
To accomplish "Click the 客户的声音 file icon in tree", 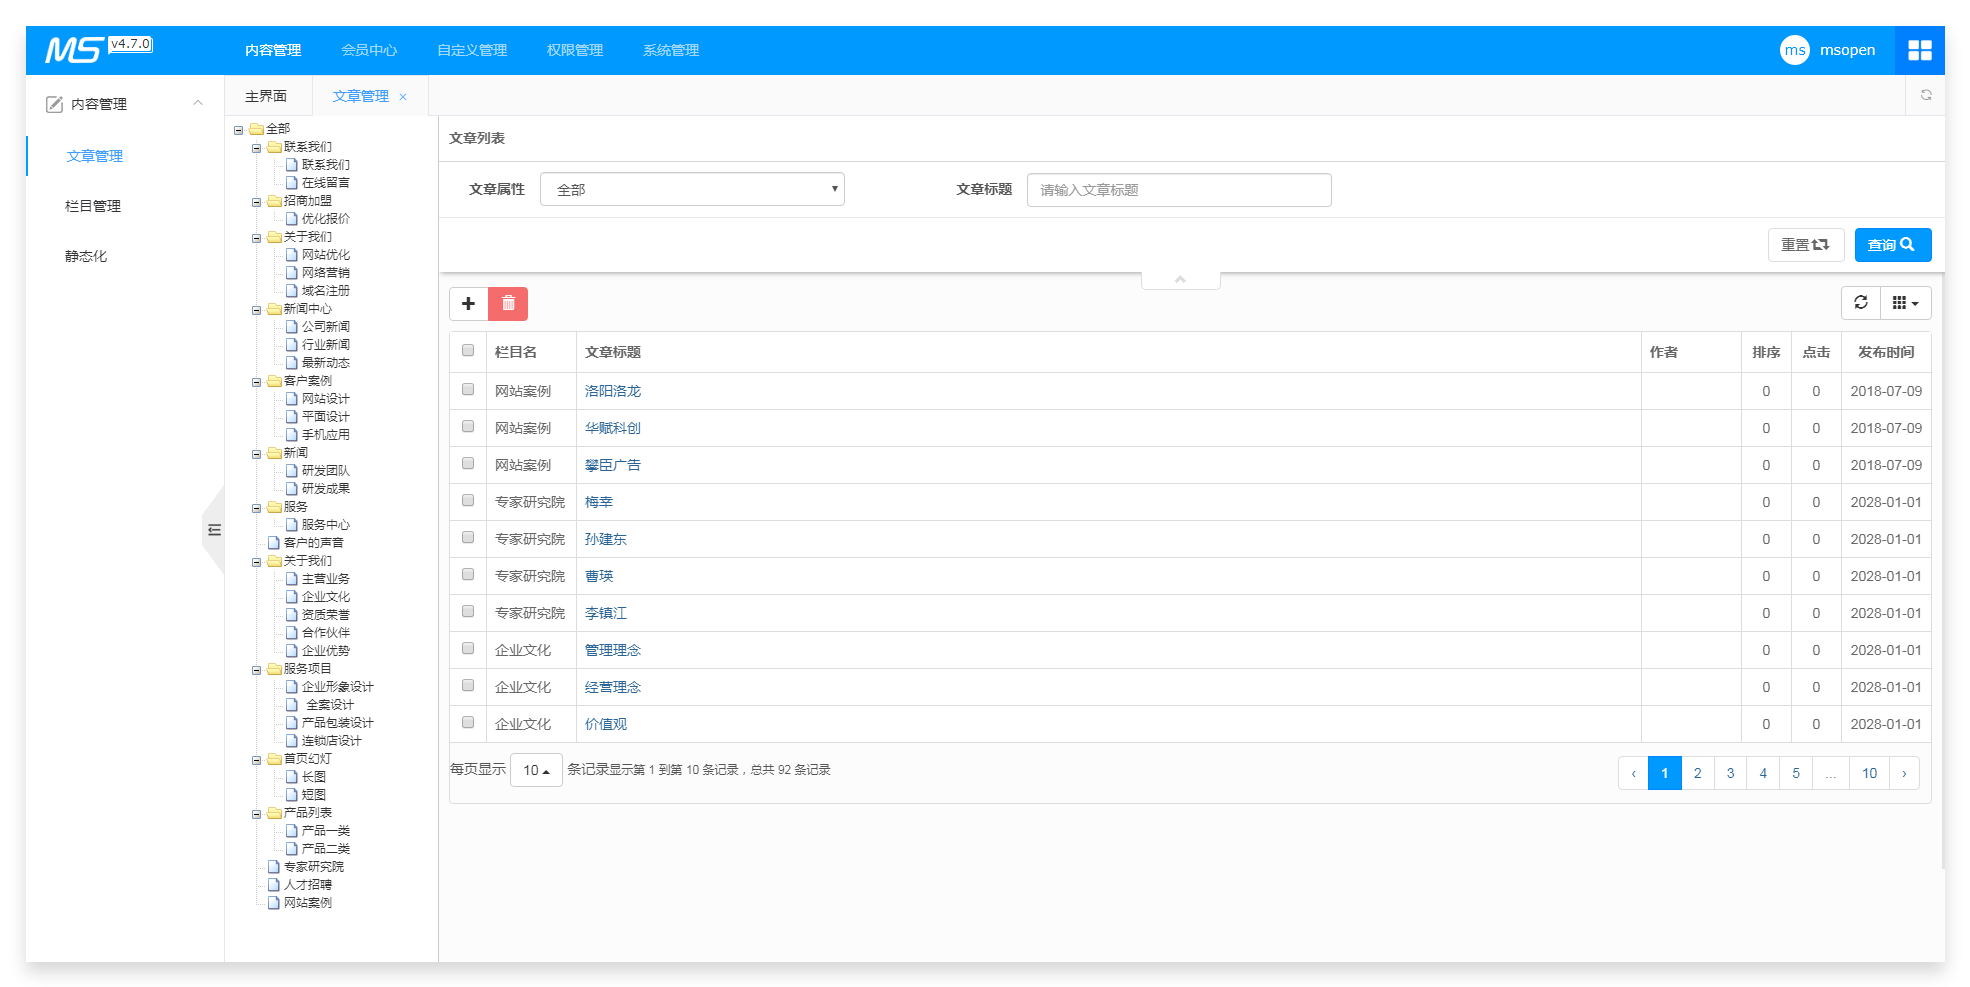I will point(274,543).
